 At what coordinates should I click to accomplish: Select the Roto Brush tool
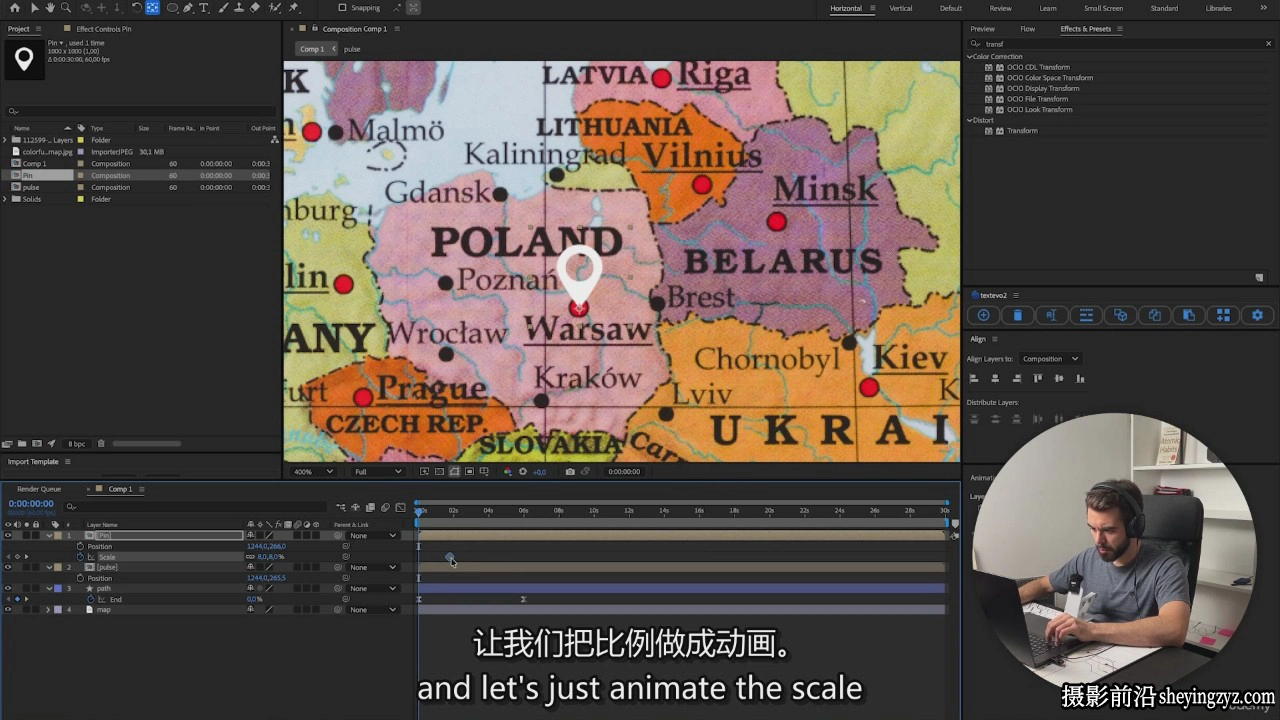(277, 8)
